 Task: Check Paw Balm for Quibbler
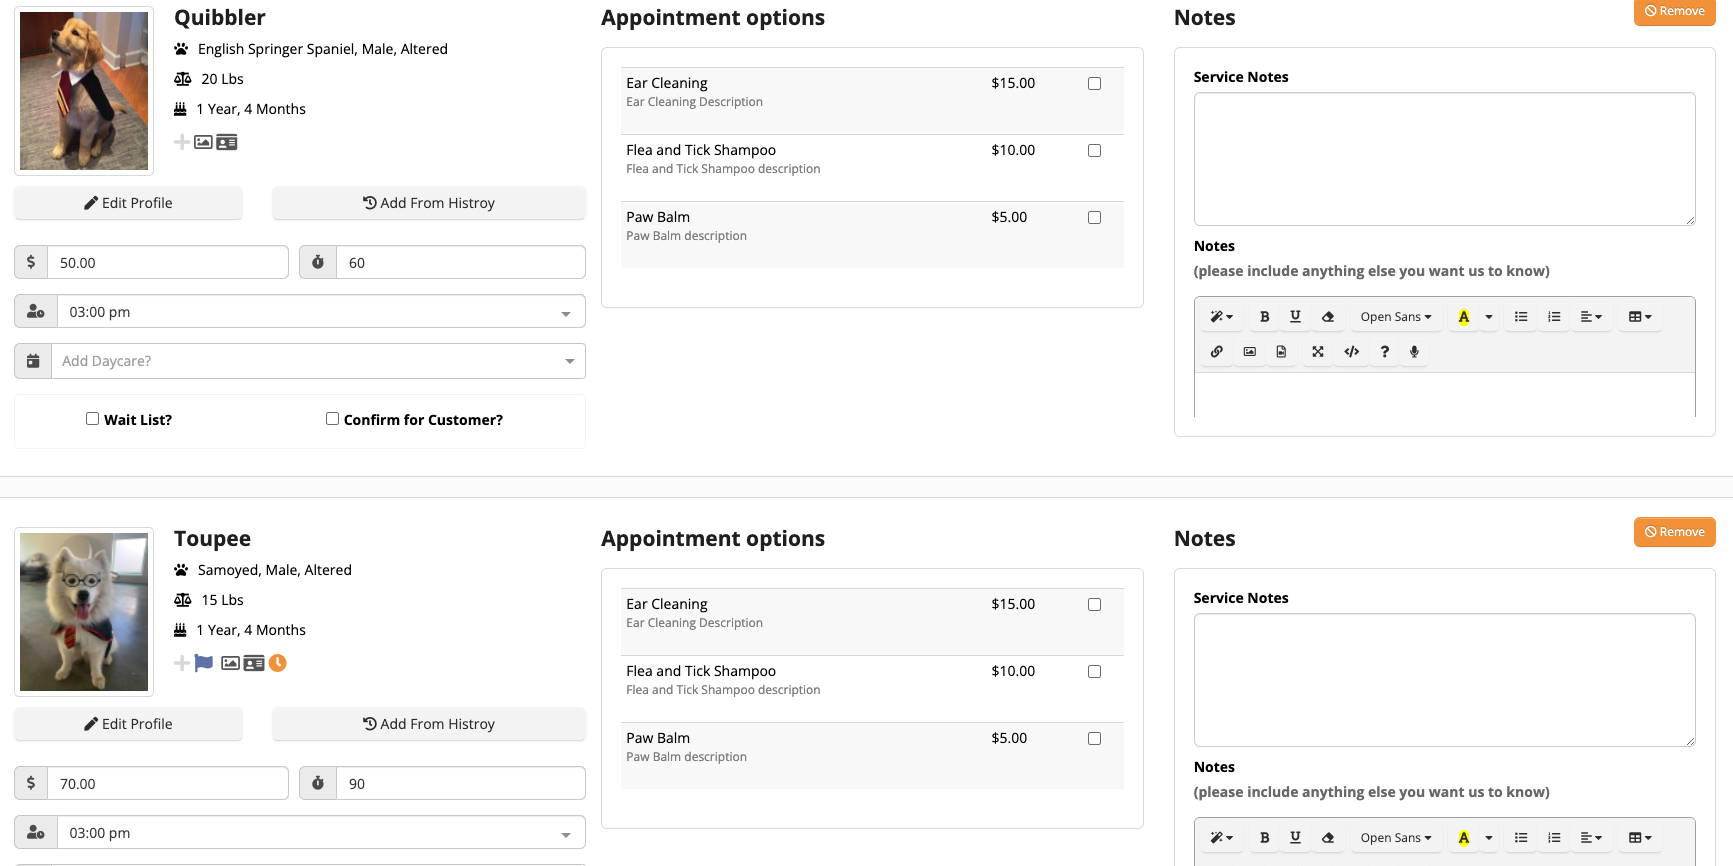pos(1094,218)
